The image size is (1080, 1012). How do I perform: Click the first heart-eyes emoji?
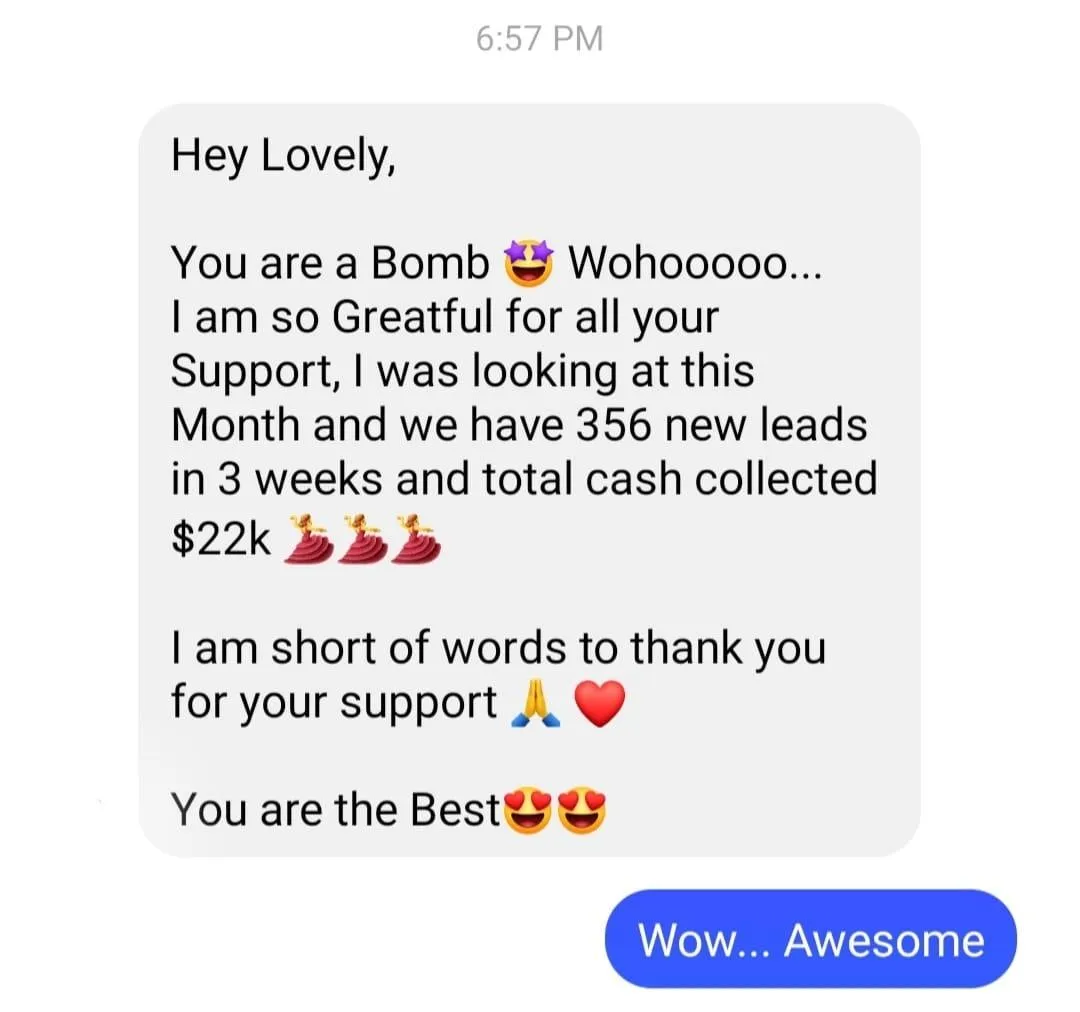(529, 811)
